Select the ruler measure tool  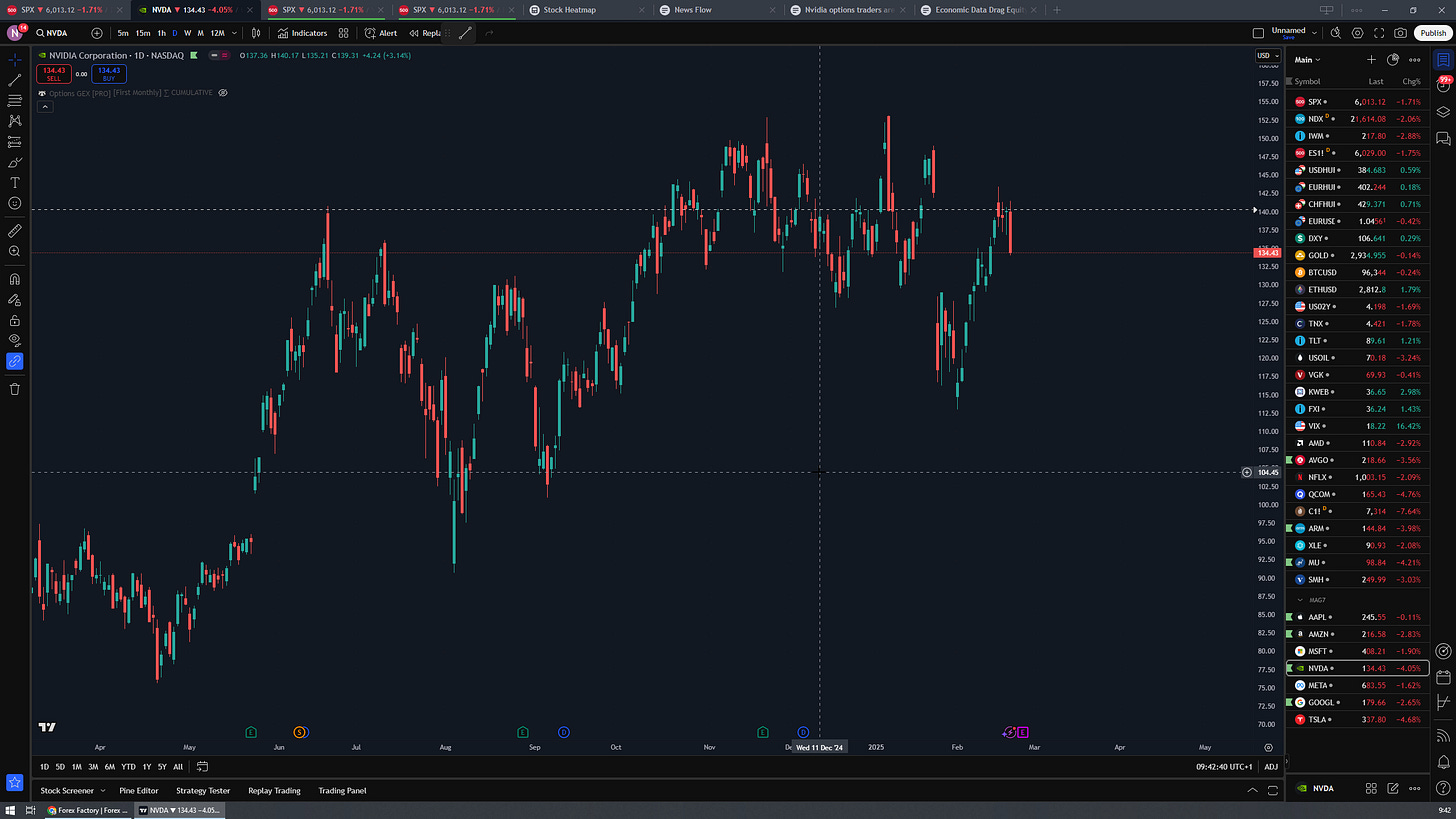click(x=15, y=231)
